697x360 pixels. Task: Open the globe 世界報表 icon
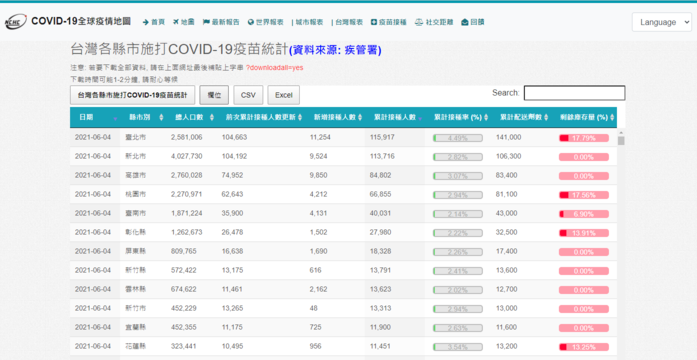pyautogui.click(x=251, y=22)
